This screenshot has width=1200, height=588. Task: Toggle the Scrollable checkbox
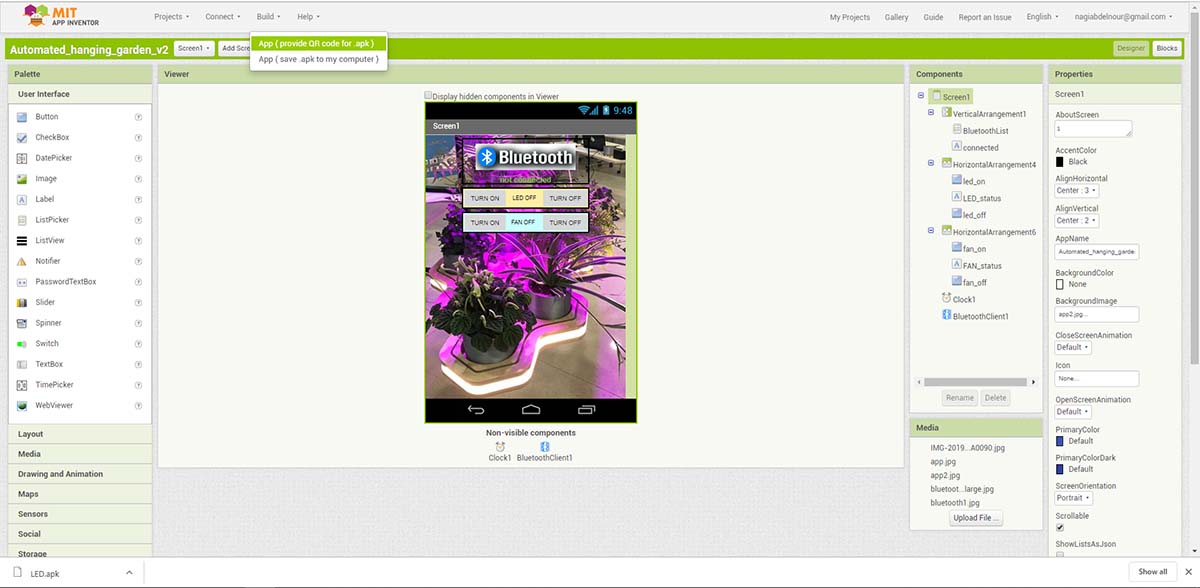tap(1060, 527)
